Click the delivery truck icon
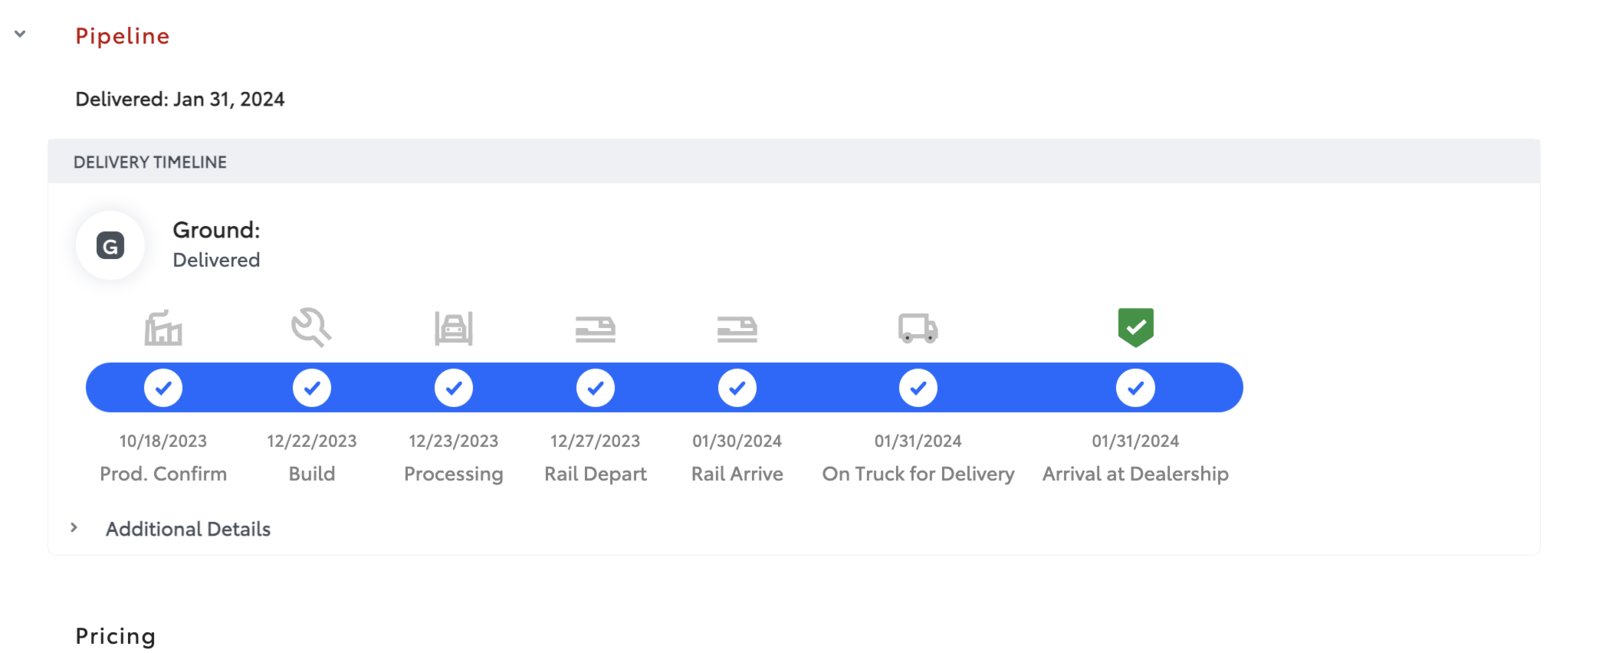 pyautogui.click(x=918, y=328)
